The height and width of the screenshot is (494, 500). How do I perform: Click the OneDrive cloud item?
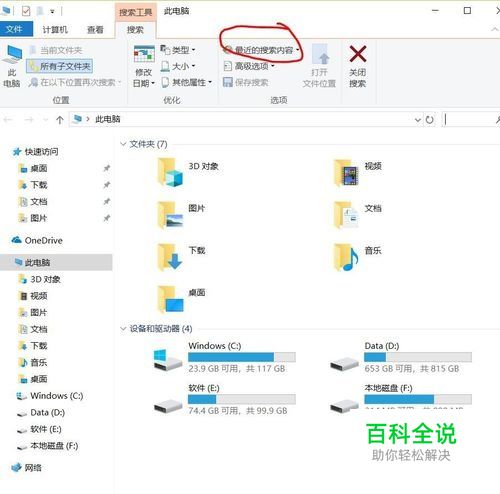pyautogui.click(x=37, y=240)
